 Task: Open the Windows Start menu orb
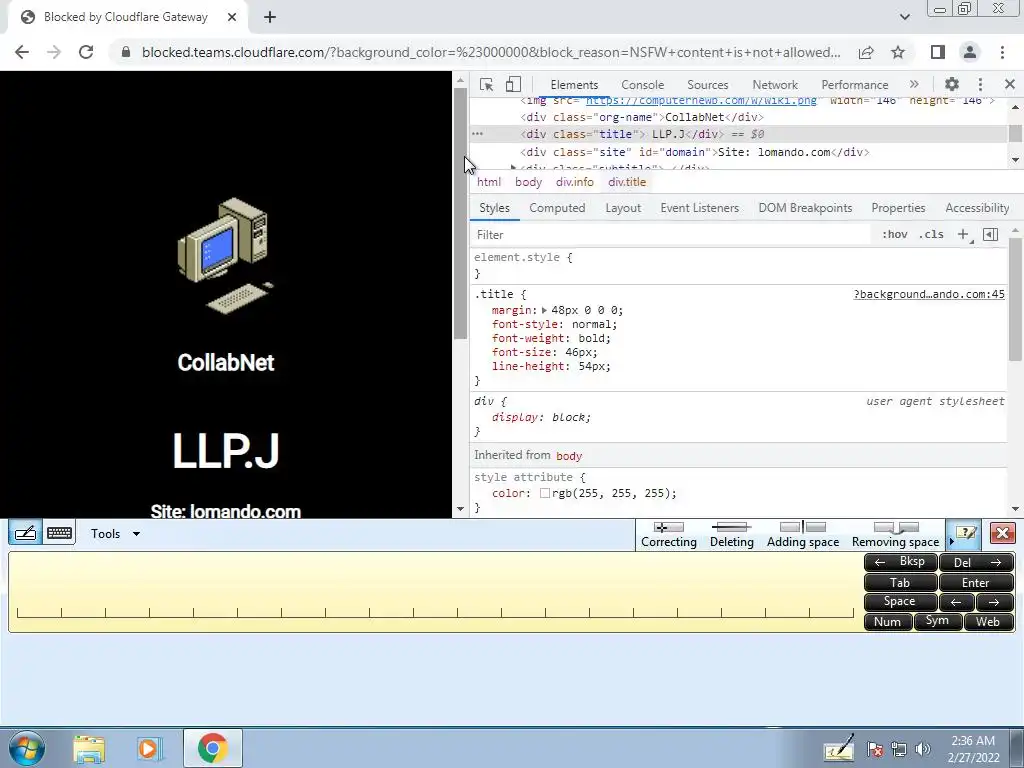[26, 748]
